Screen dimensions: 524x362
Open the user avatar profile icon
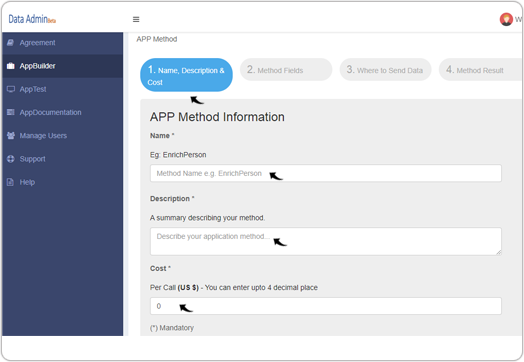click(x=506, y=19)
